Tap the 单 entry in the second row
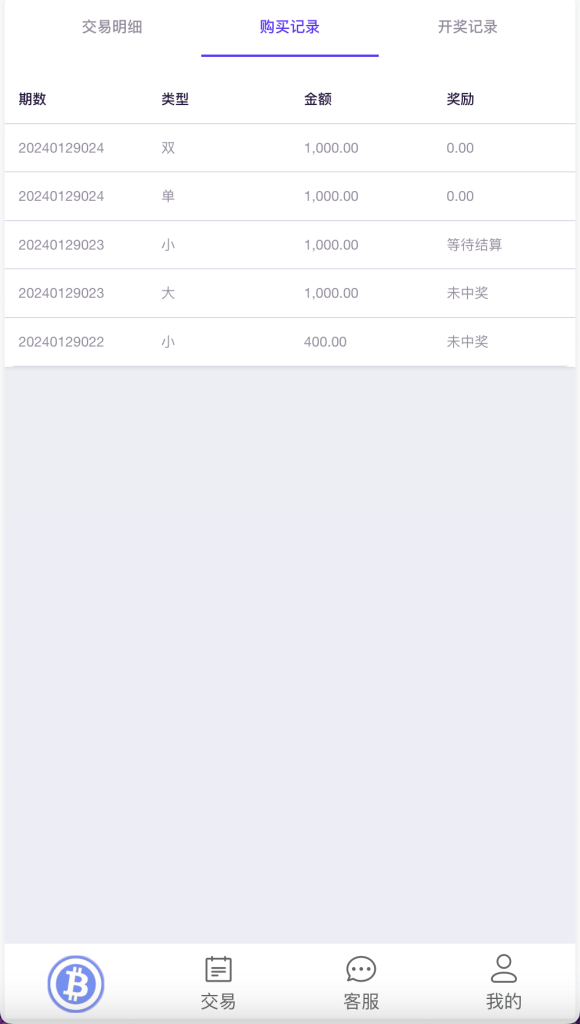The width and height of the screenshot is (580, 1024). point(169,196)
